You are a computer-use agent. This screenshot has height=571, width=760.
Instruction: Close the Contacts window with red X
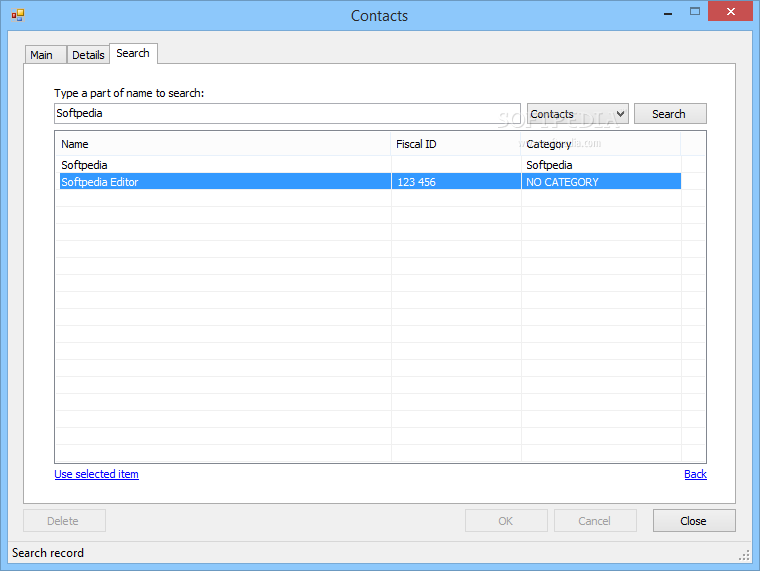click(730, 12)
